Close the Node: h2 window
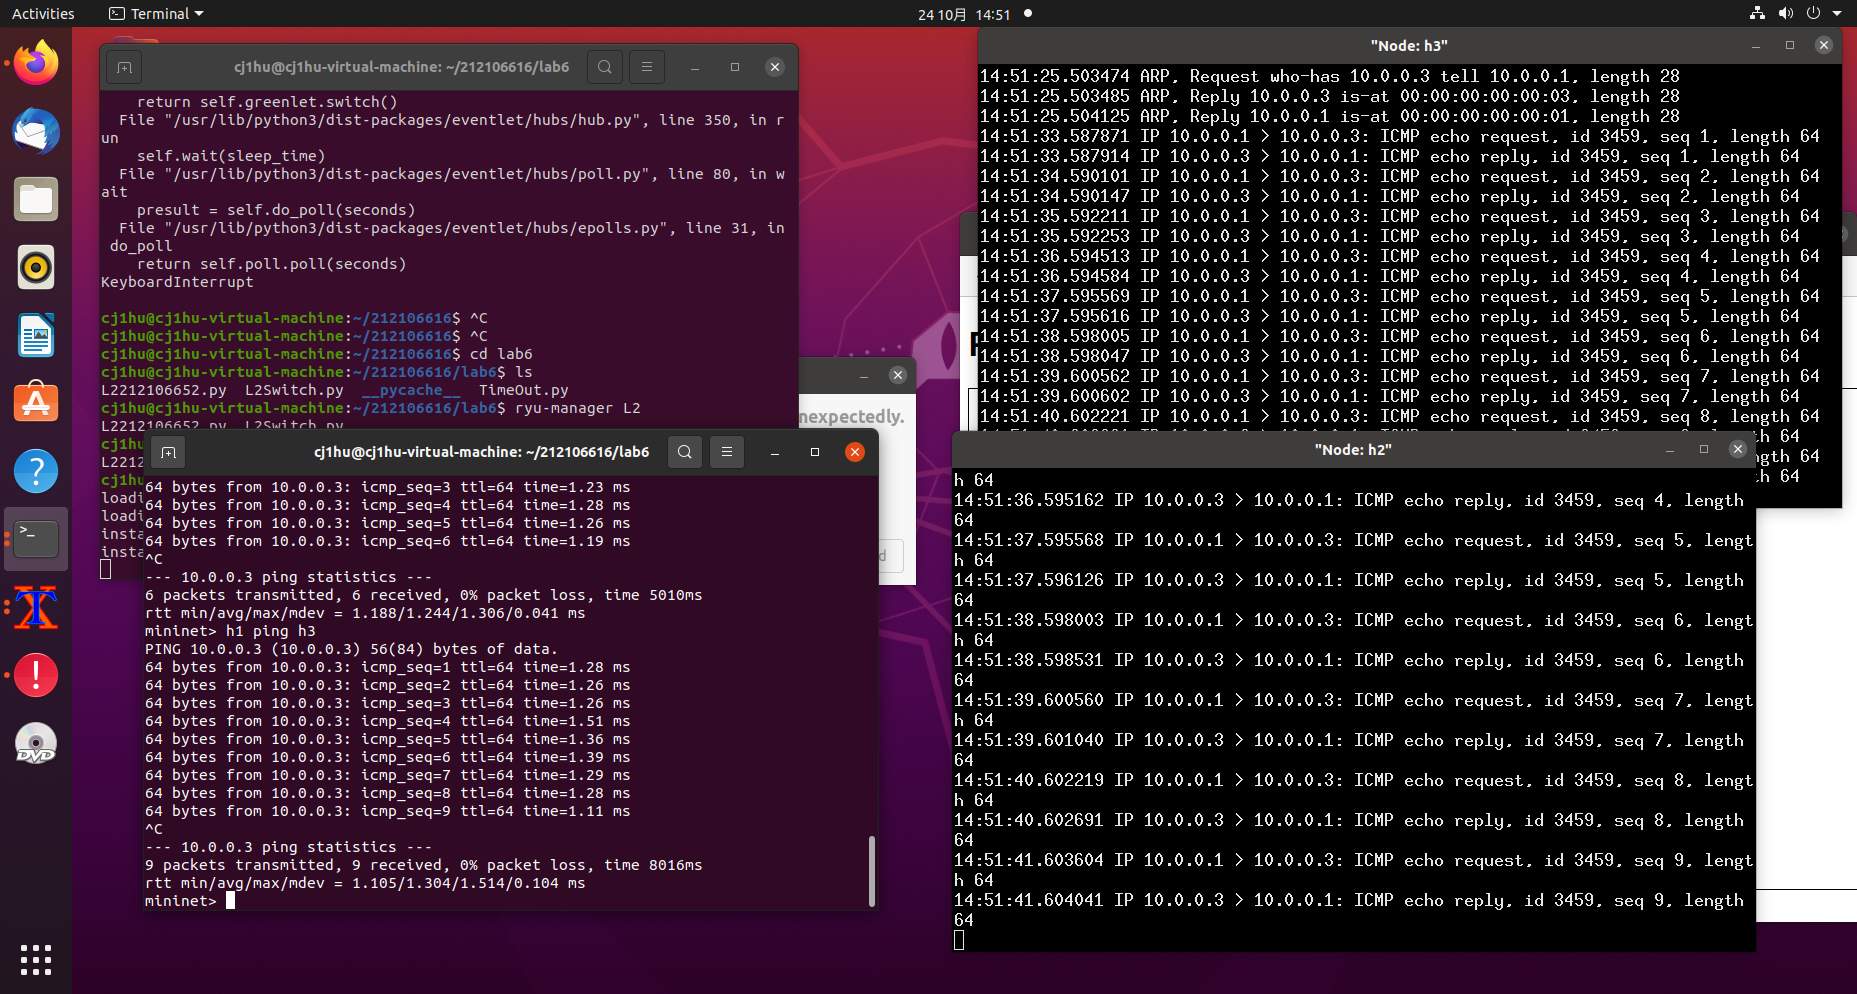Image resolution: width=1857 pixels, height=994 pixels. point(1738,450)
